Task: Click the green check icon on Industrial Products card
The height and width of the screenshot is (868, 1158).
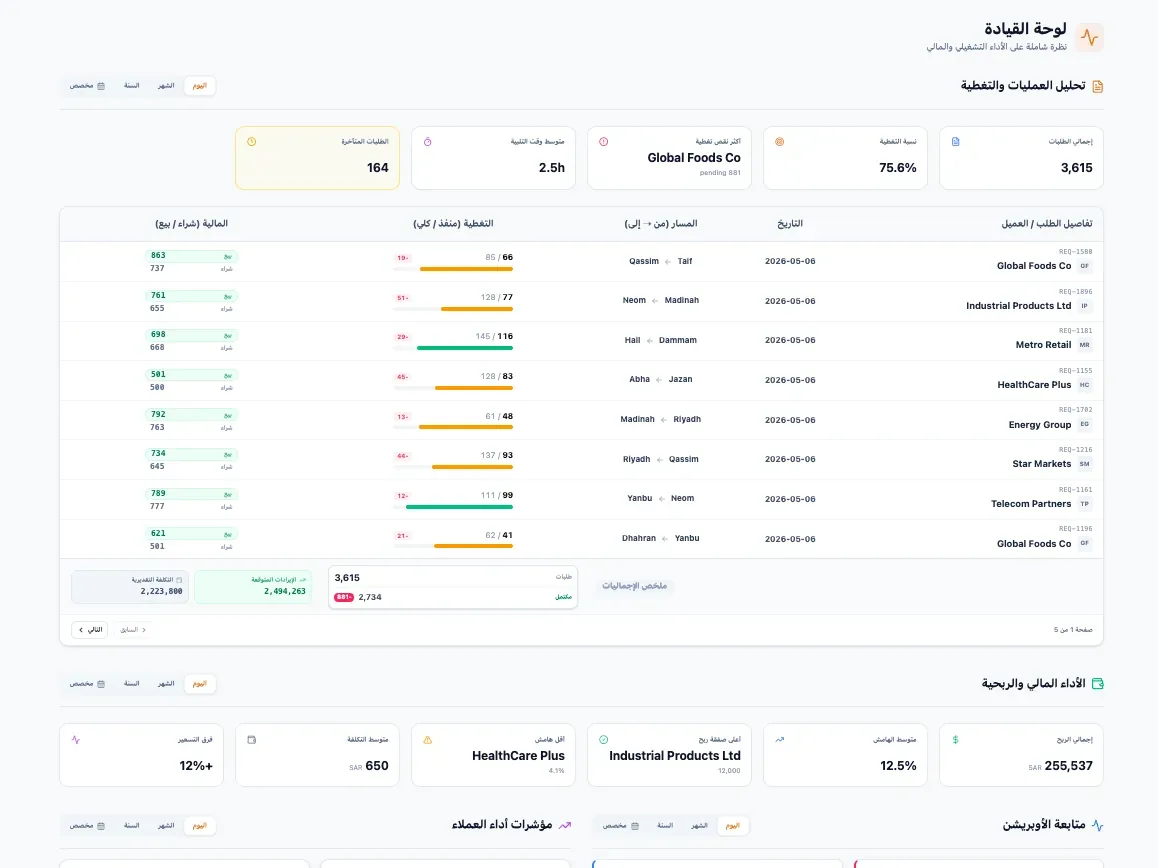Action: [603, 739]
